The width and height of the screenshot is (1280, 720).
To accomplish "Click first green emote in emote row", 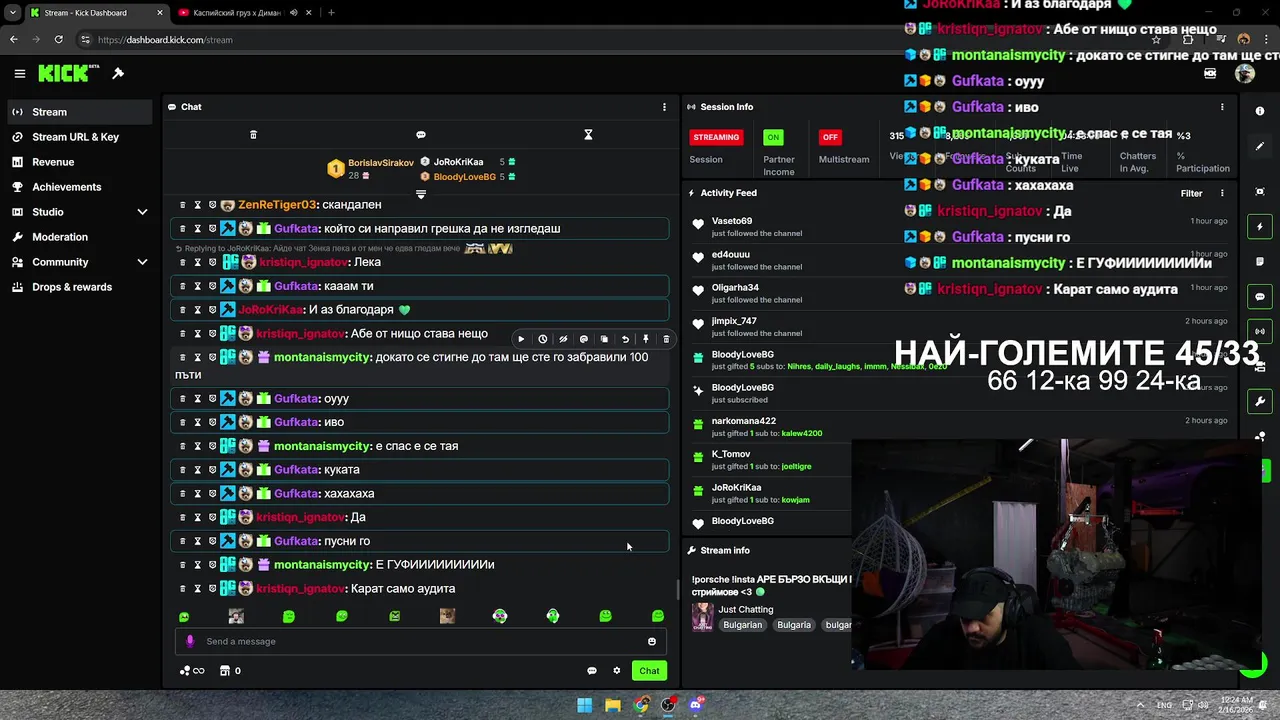I will 184,616.
